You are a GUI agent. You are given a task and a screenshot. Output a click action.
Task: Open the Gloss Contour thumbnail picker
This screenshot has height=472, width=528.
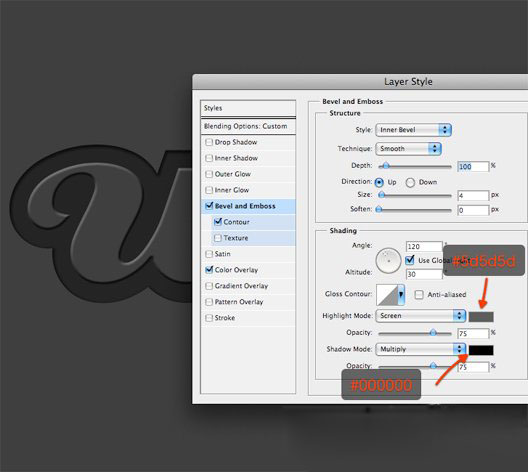click(x=387, y=295)
